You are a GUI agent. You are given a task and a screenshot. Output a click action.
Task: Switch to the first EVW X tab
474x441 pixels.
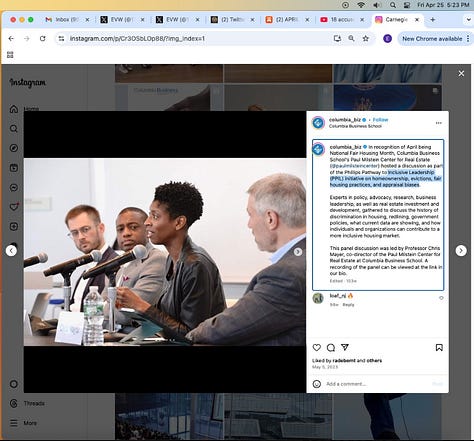pyautogui.click(x=122, y=20)
